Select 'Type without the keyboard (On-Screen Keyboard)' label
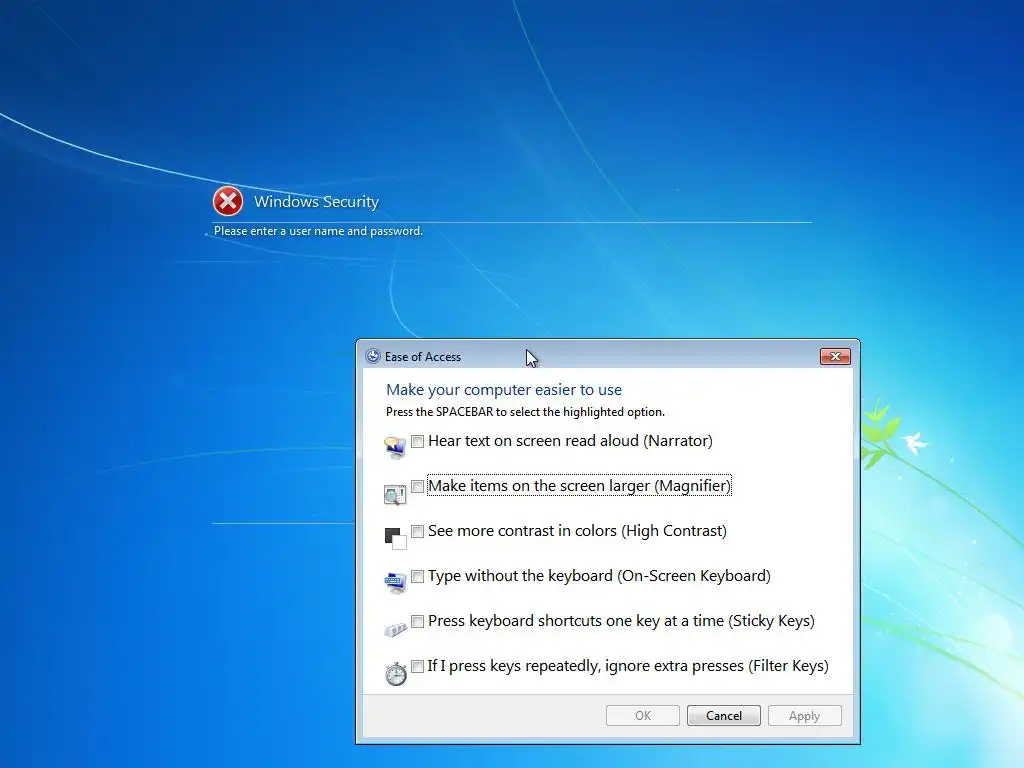 (x=600, y=576)
